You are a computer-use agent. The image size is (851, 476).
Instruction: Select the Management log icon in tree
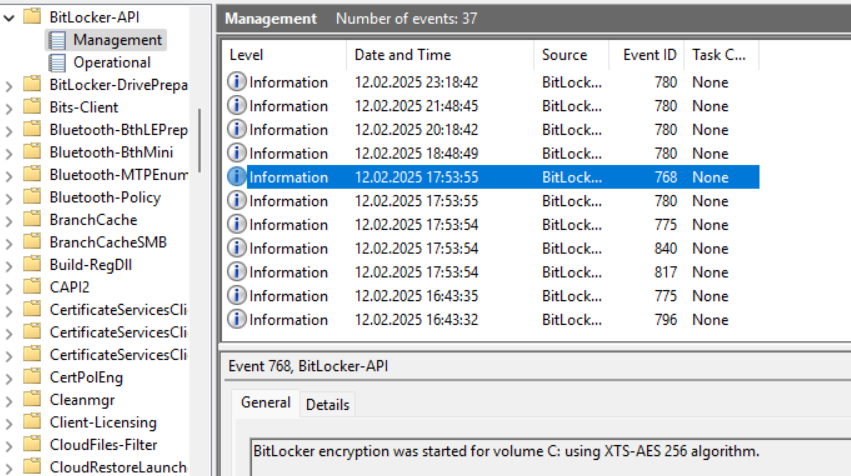coord(57,40)
